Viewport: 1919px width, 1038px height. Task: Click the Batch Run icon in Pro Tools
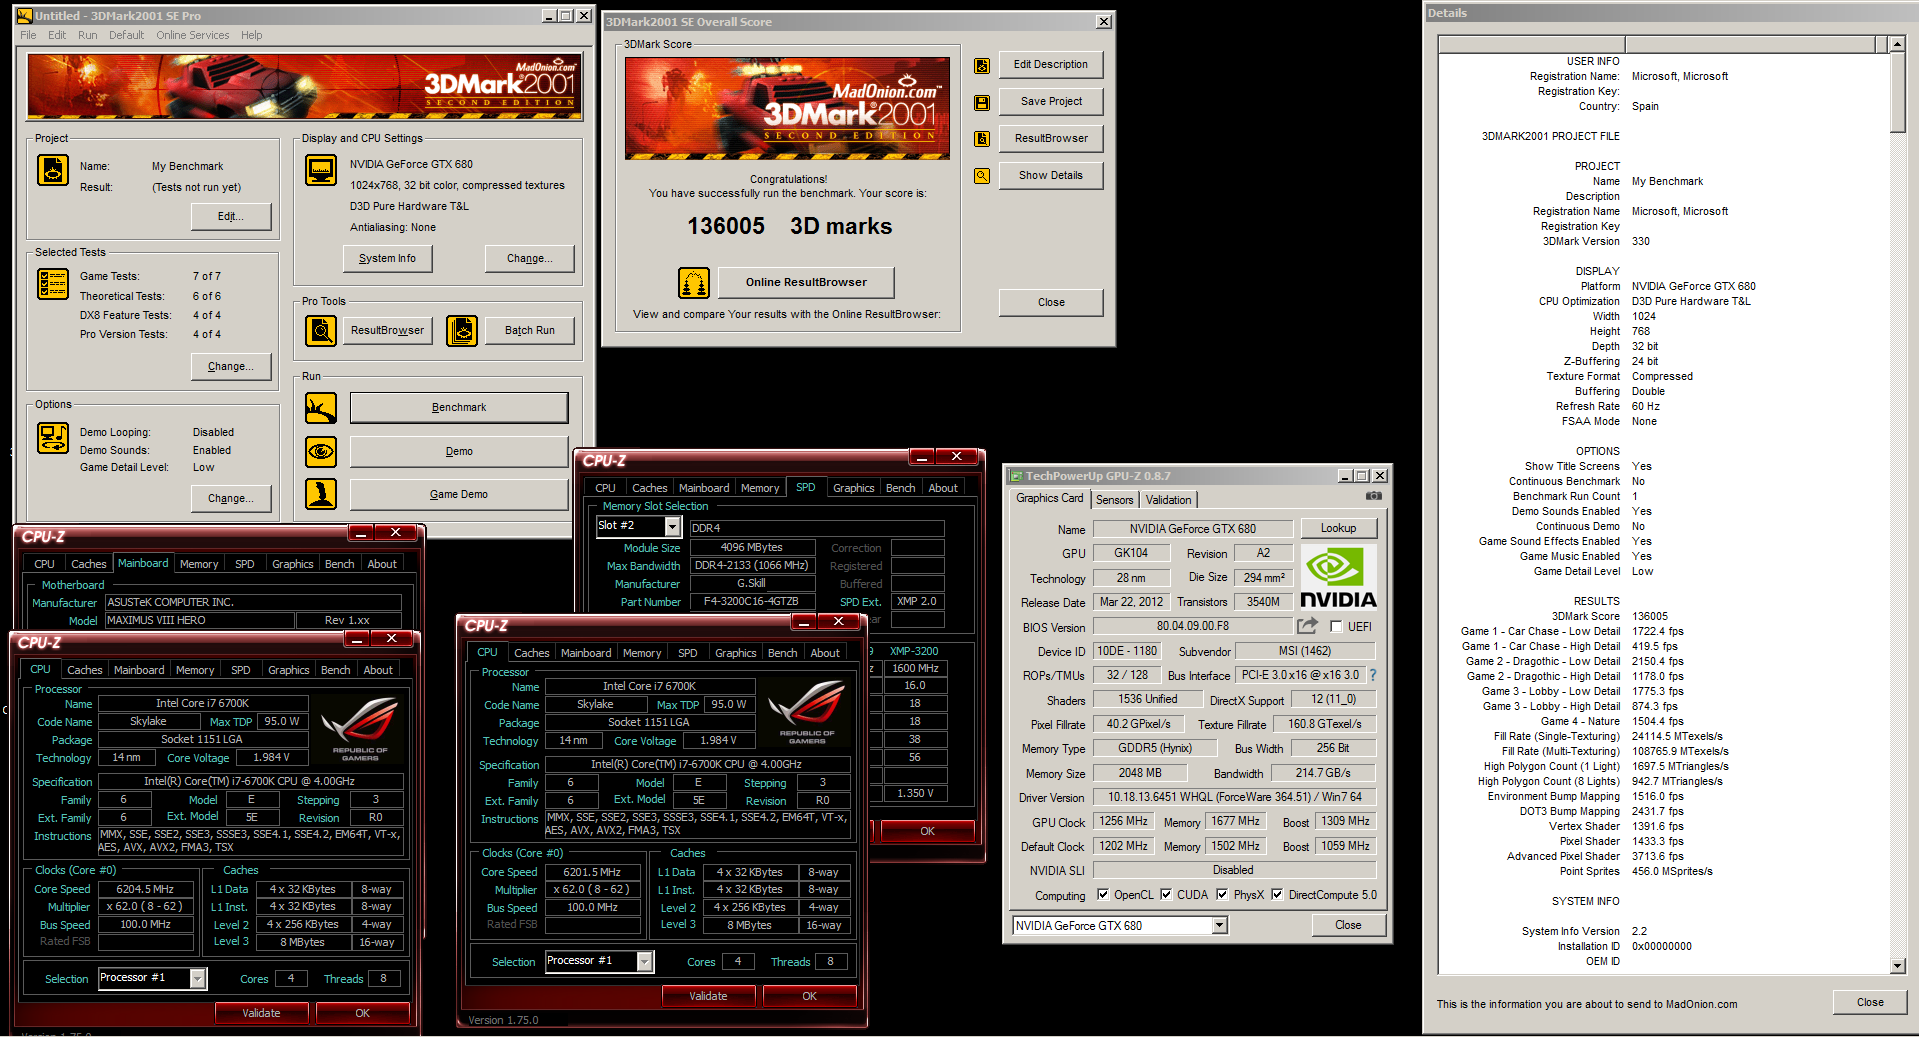tap(462, 330)
